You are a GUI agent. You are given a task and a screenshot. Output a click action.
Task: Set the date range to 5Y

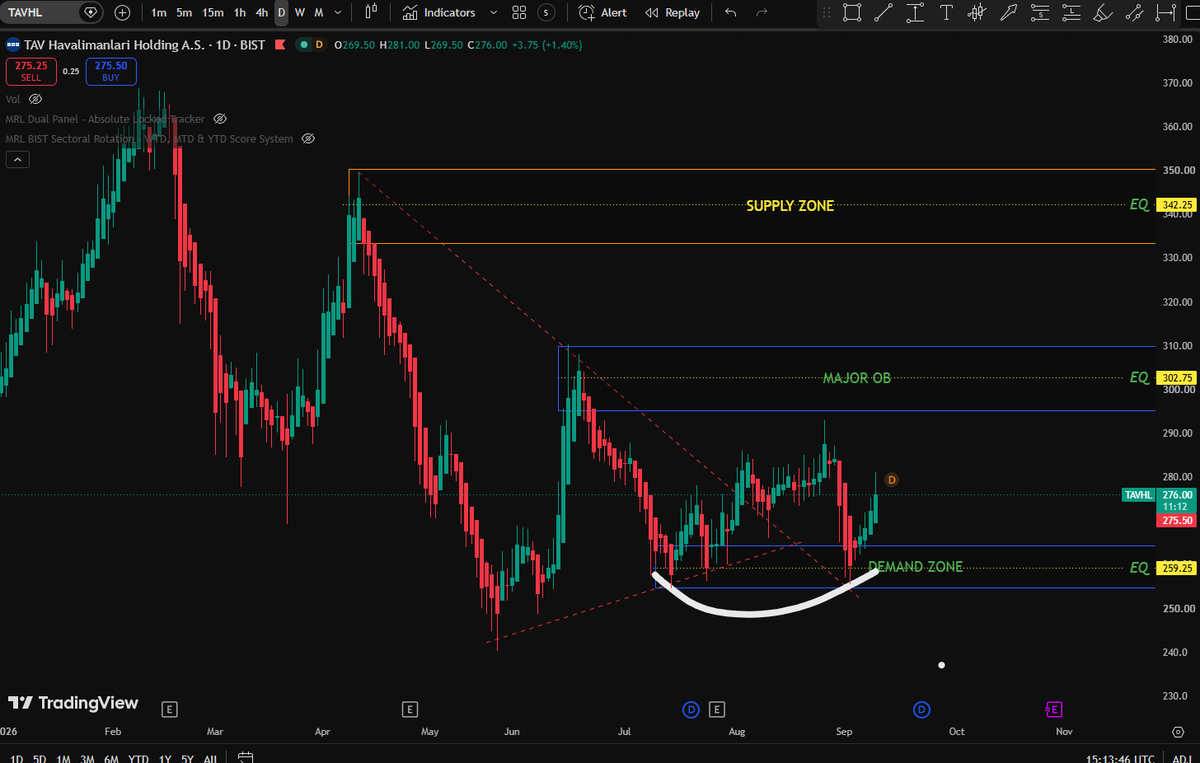point(187,759)
